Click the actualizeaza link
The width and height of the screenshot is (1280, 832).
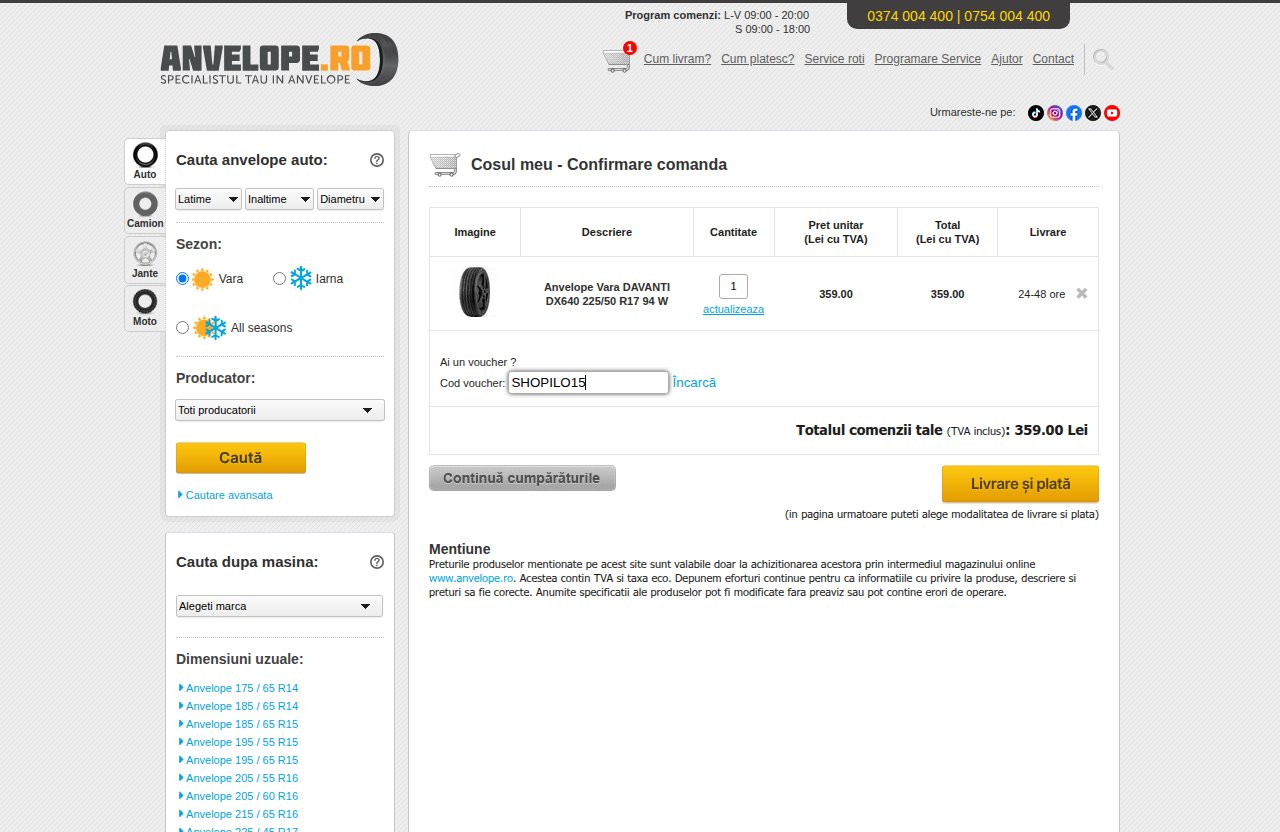coord(733,309)
